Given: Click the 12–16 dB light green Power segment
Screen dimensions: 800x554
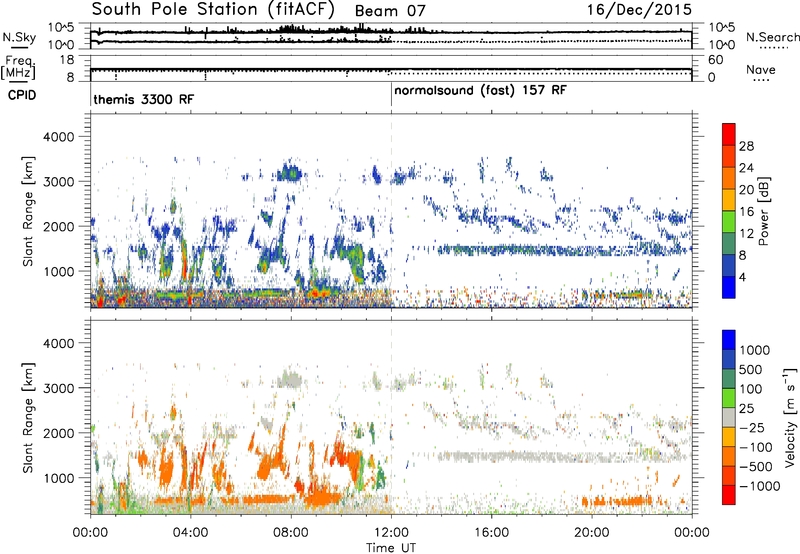Looking at the screenshot, I should (x=729, y=221).
